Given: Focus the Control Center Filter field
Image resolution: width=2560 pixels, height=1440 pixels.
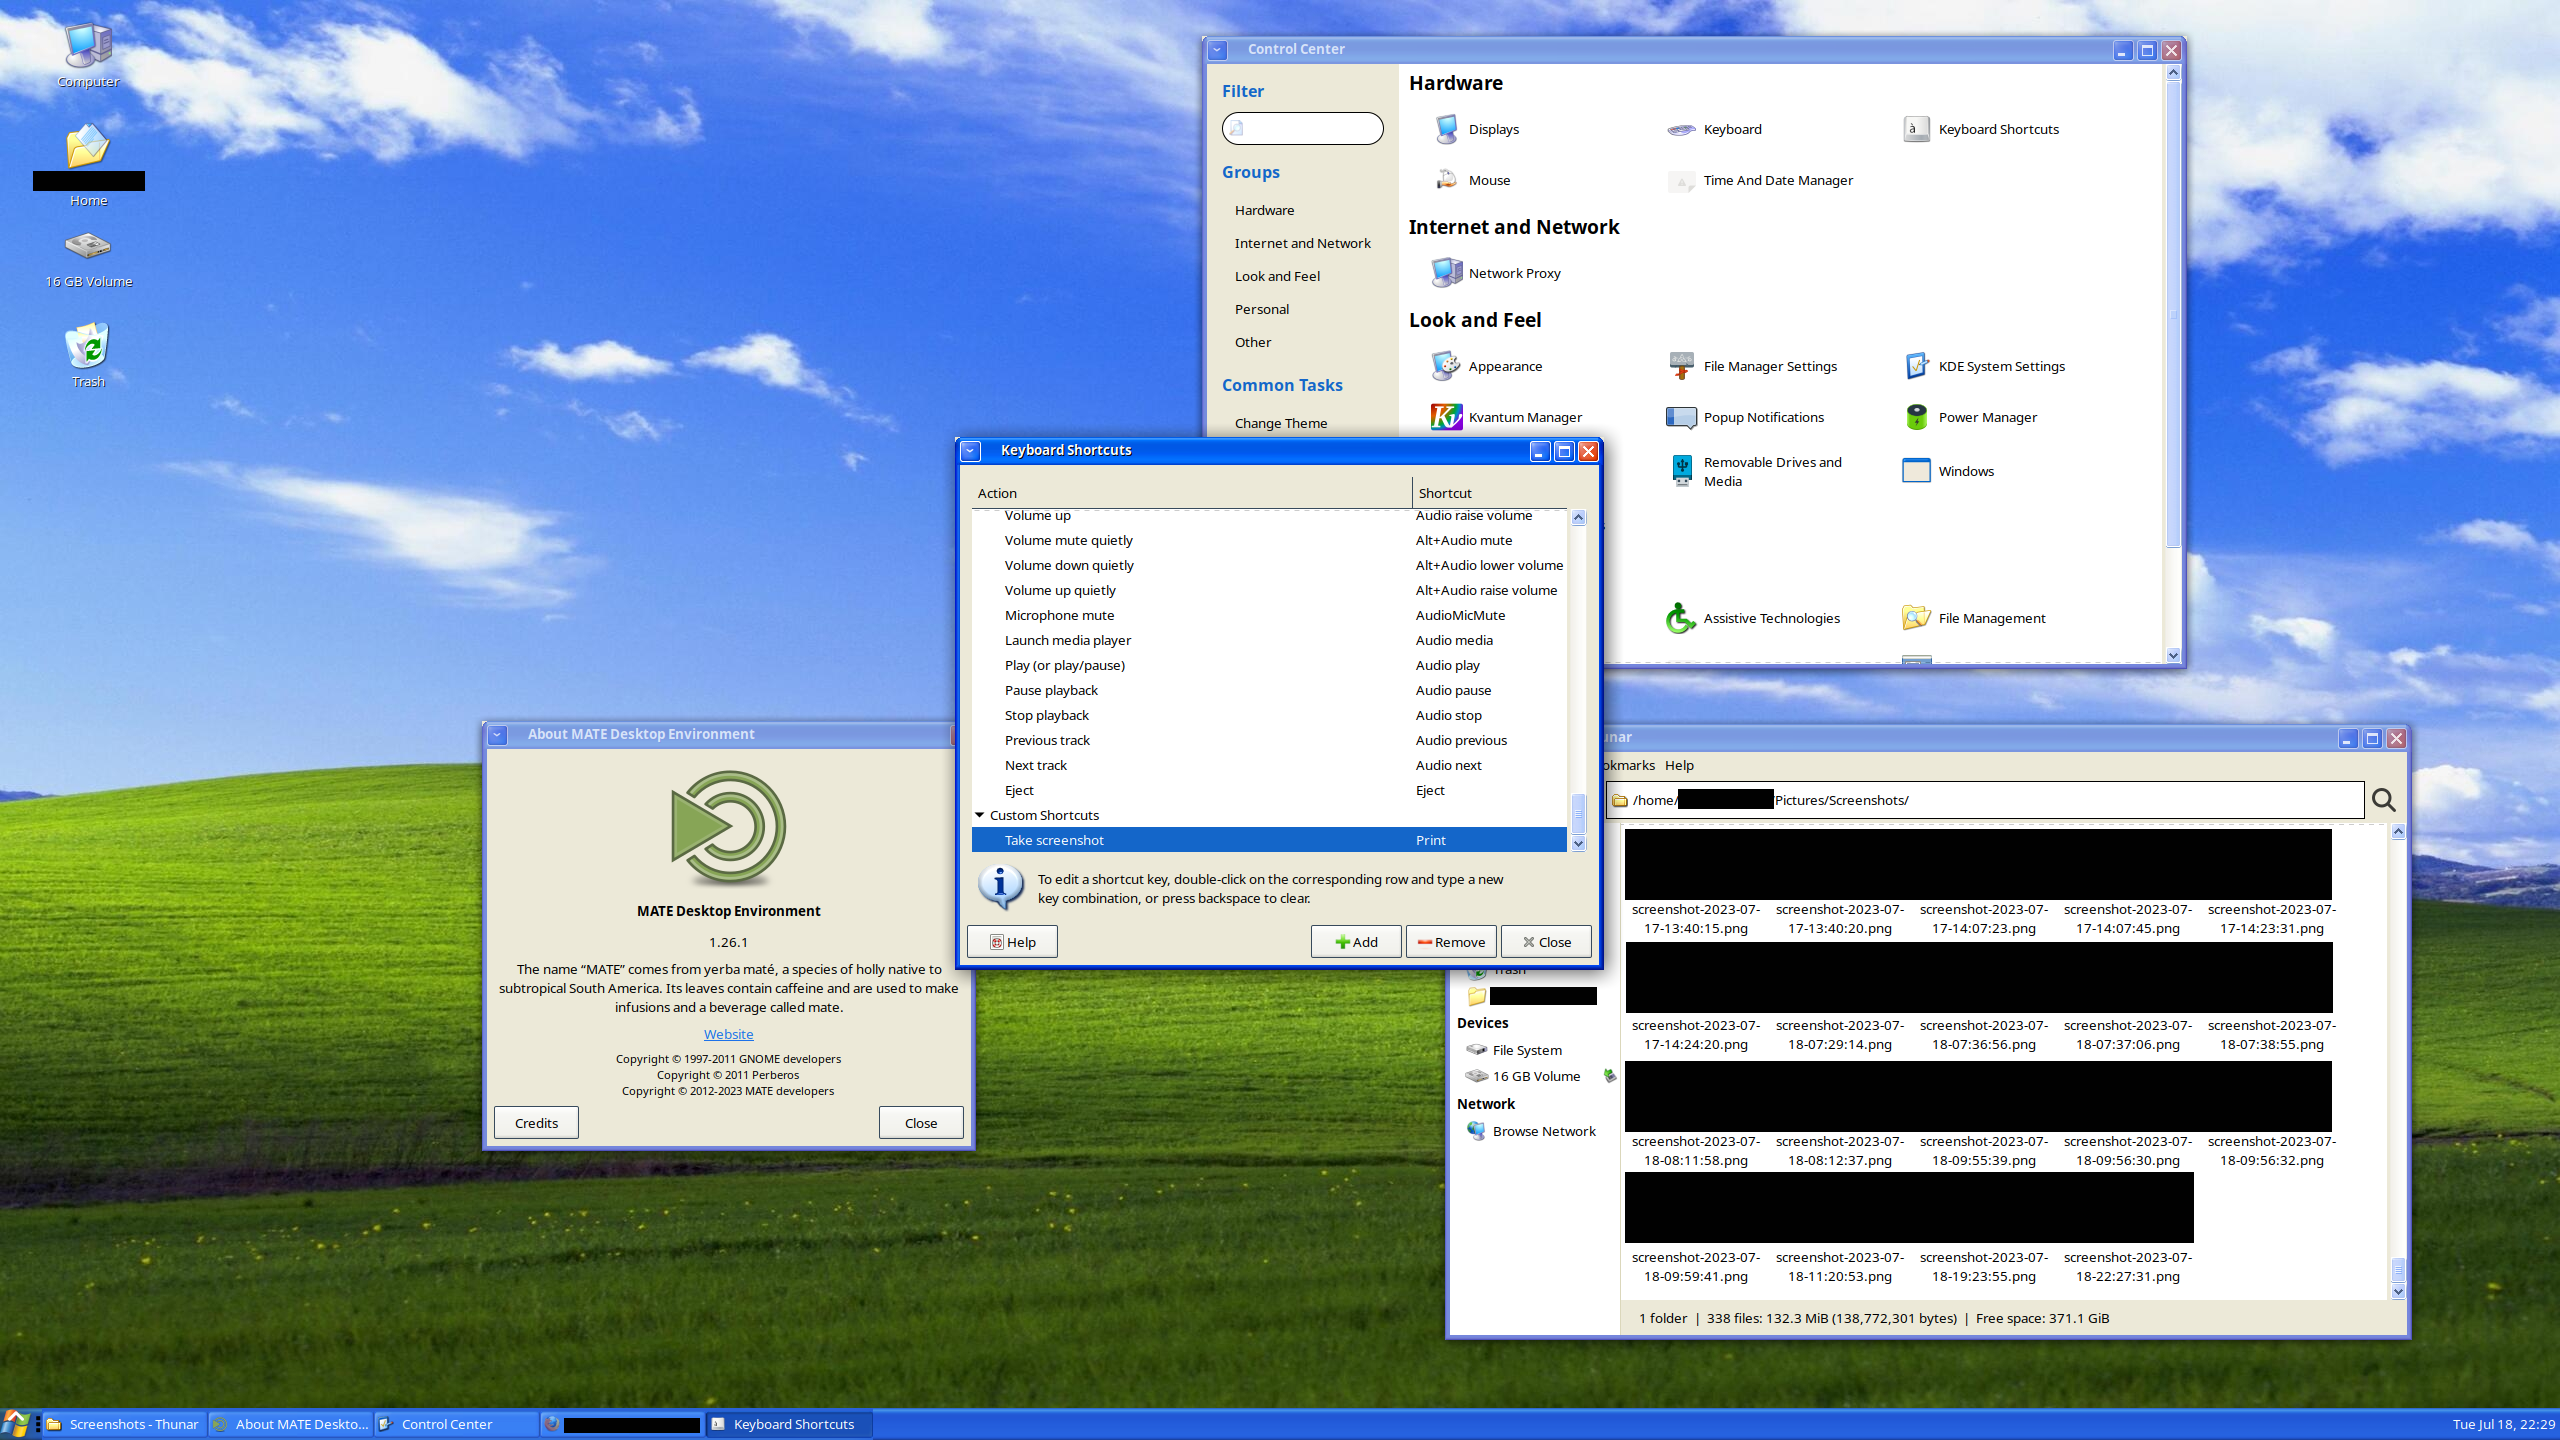Looking at the screenshot, I should [1302, 128].
